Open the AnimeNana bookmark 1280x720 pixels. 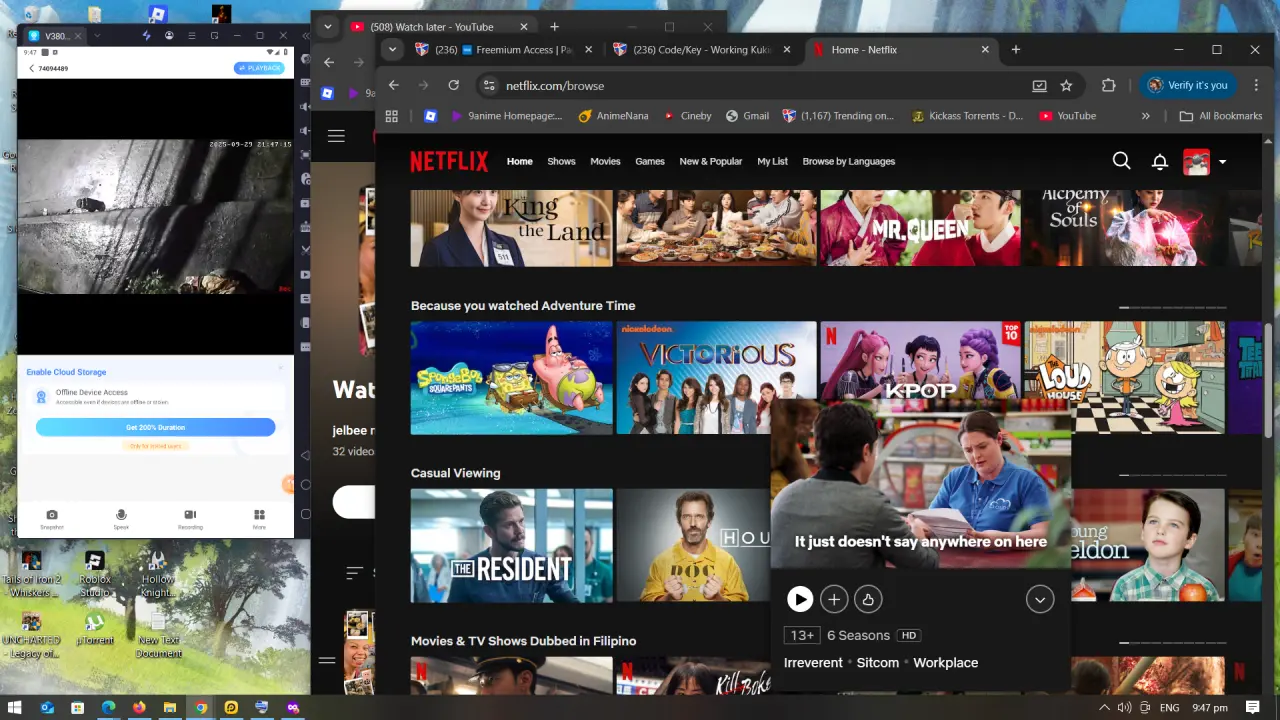click(x=613, y=116)
